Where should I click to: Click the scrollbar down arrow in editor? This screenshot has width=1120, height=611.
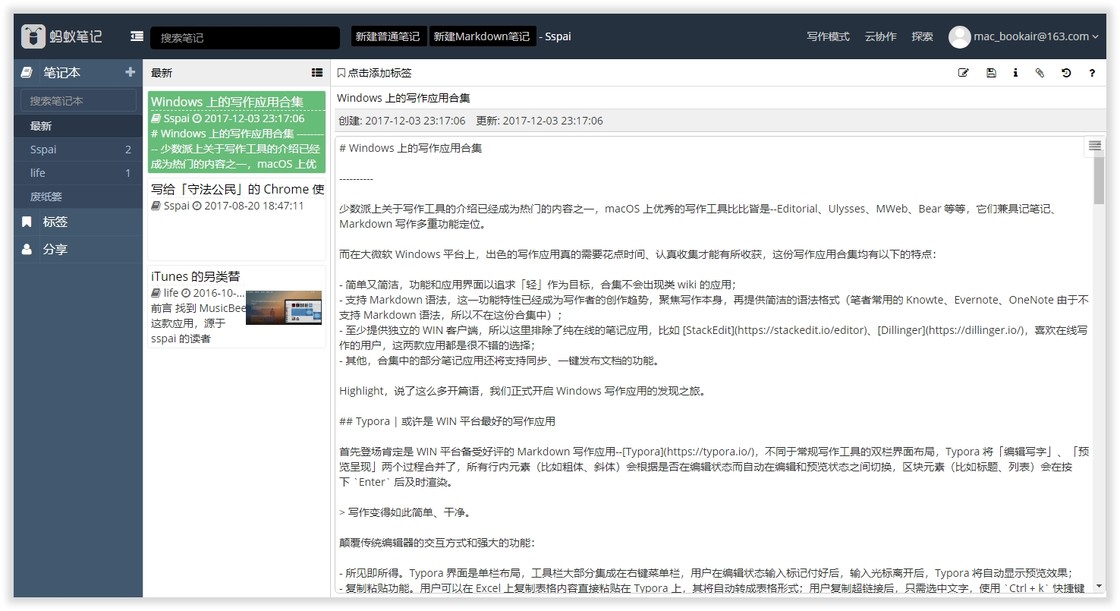[x=1099, y=587]
